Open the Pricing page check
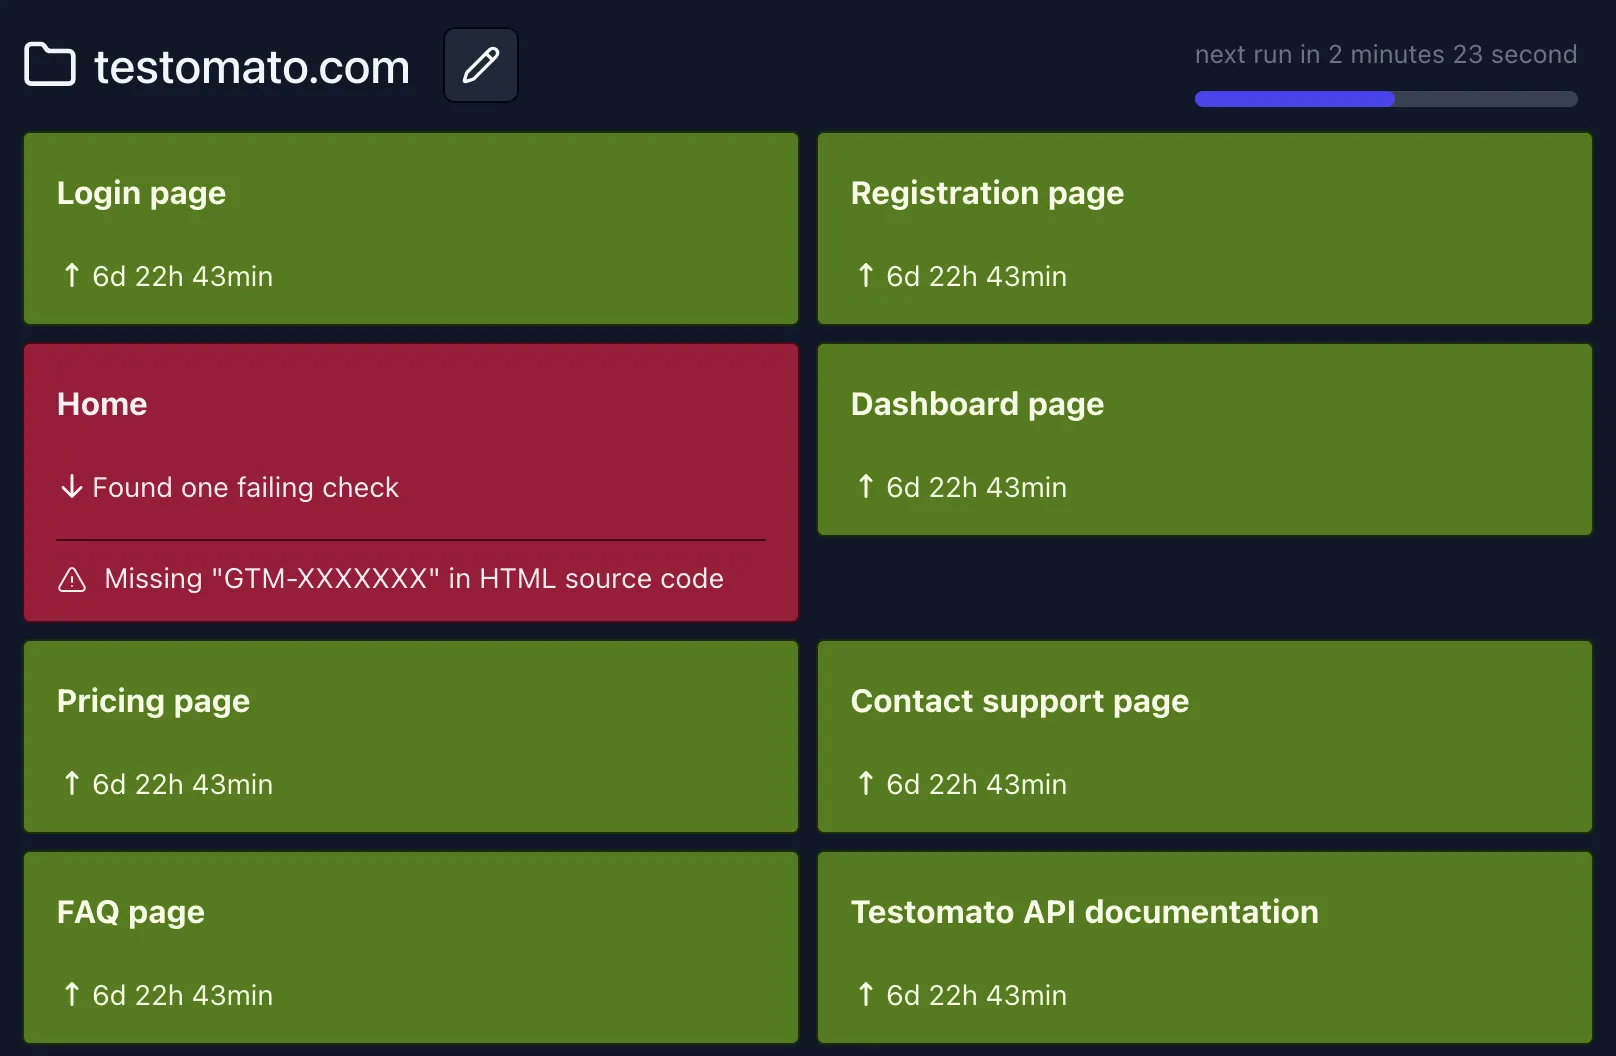 (411, 737)
